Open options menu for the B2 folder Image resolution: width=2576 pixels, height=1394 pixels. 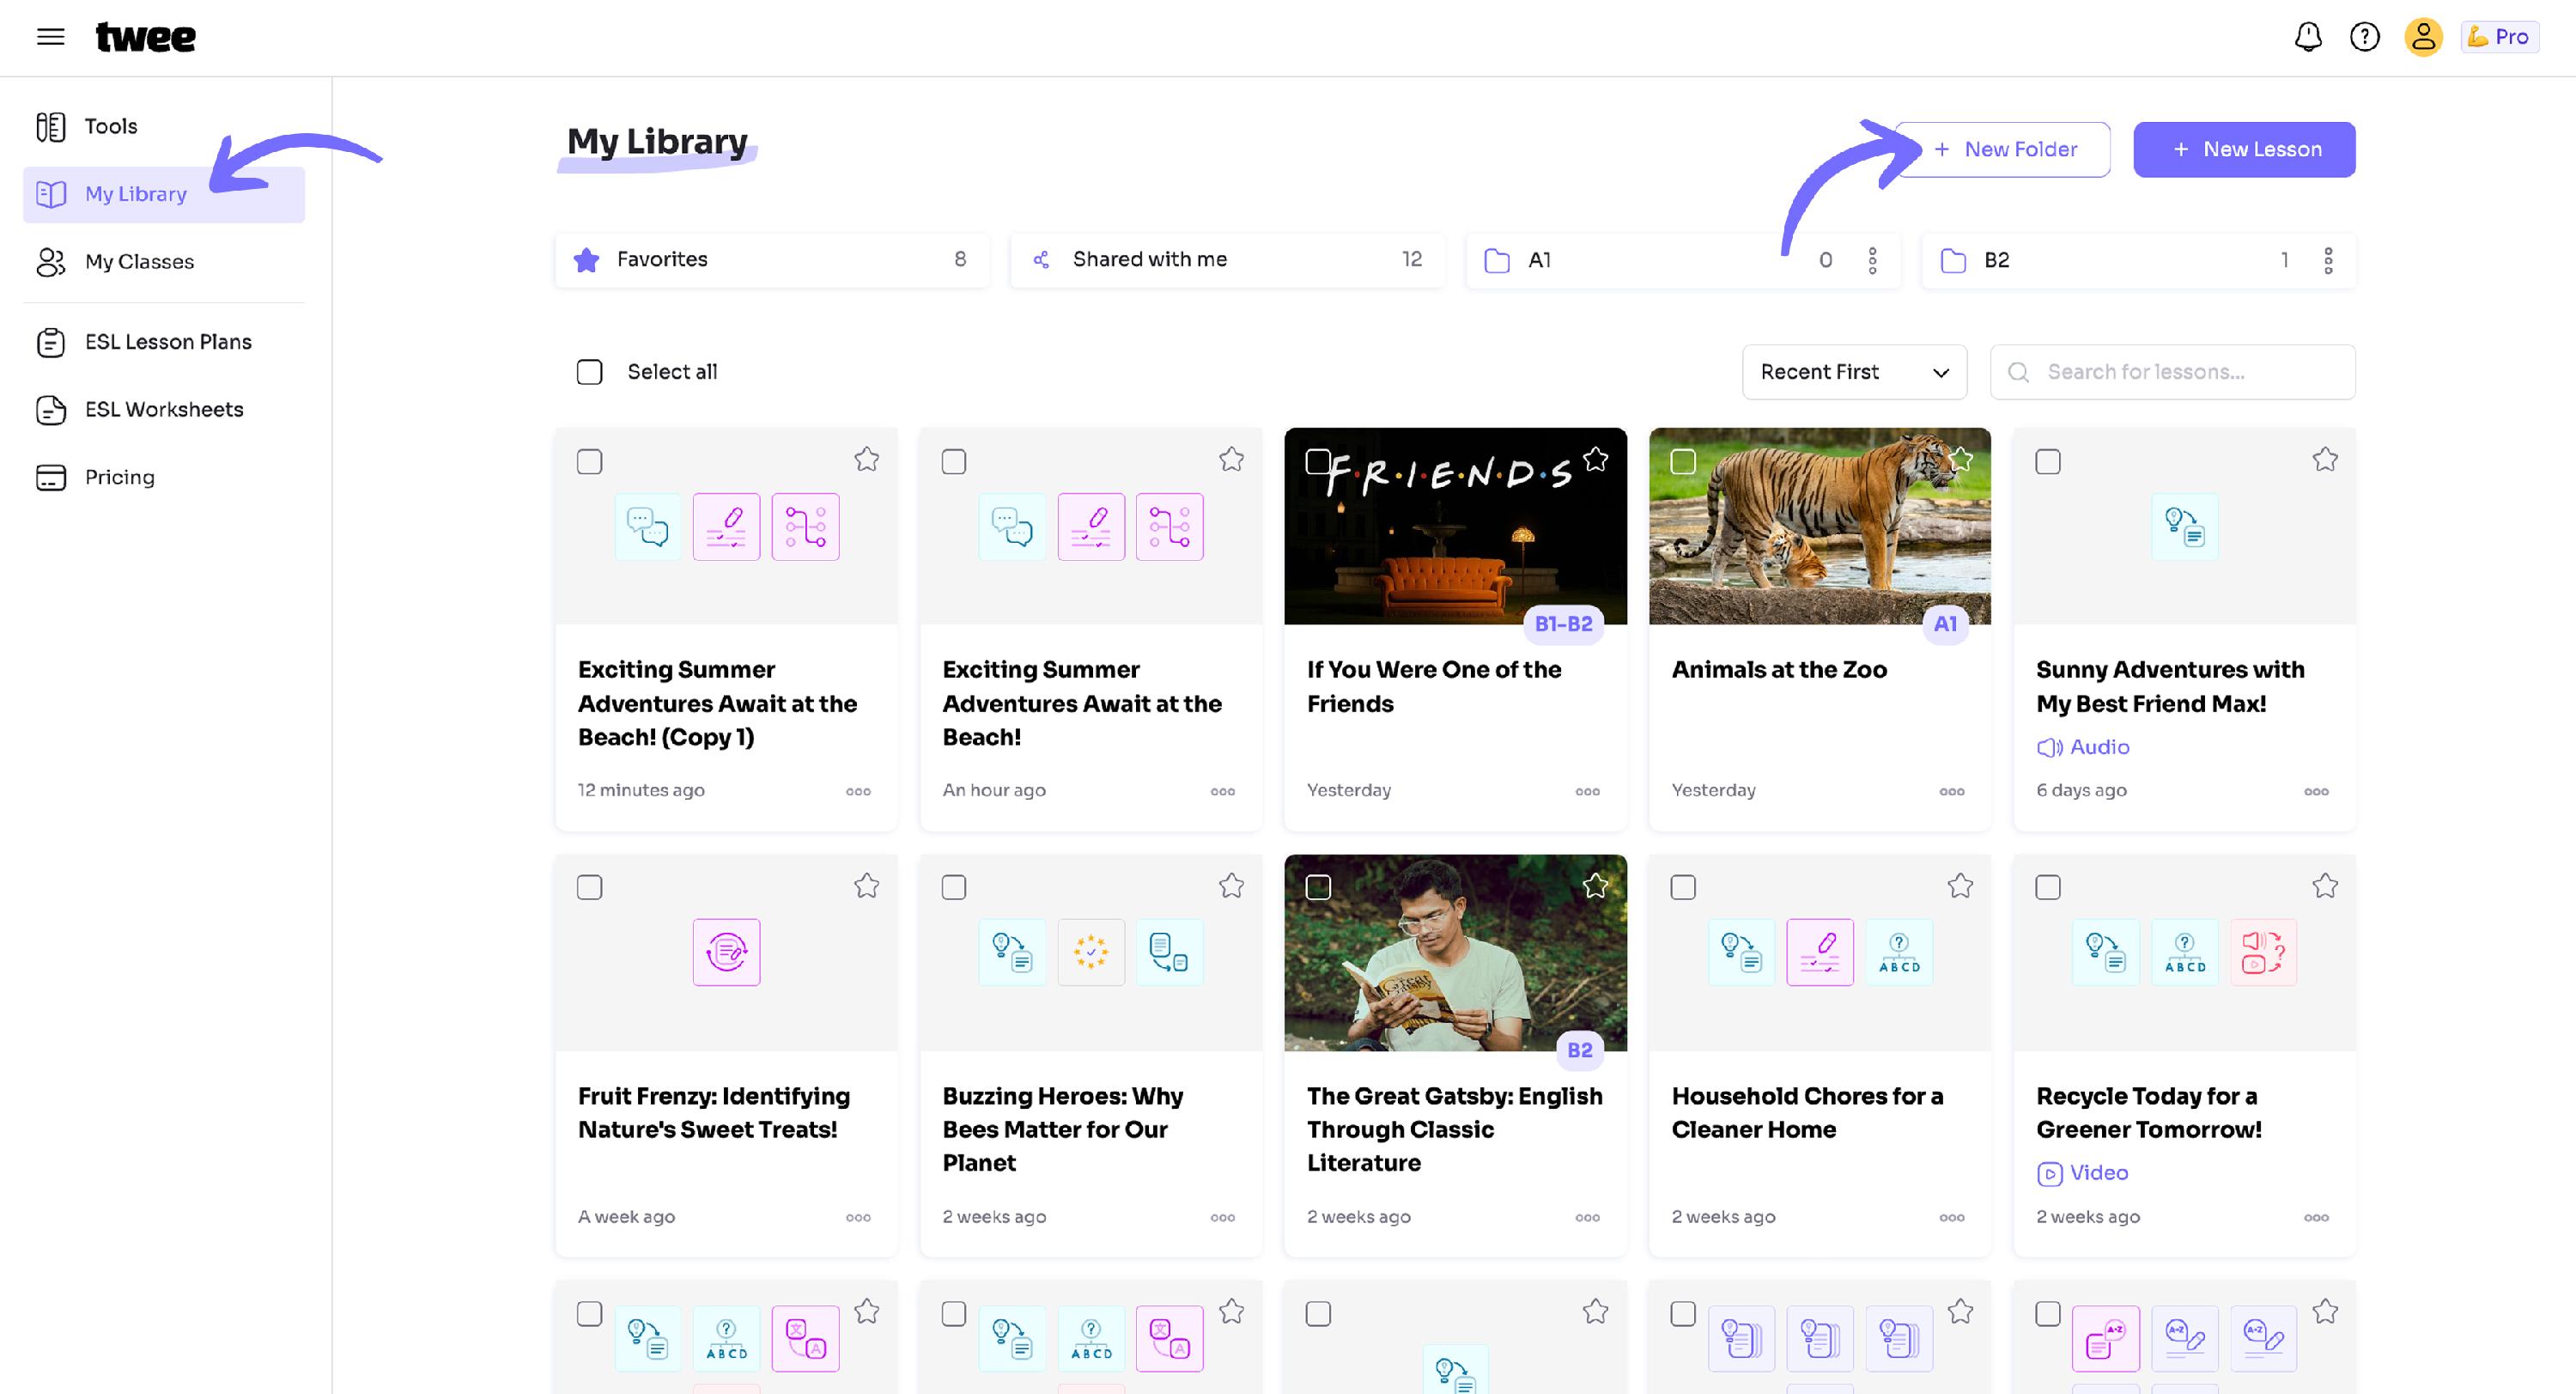coord(2328,261)
